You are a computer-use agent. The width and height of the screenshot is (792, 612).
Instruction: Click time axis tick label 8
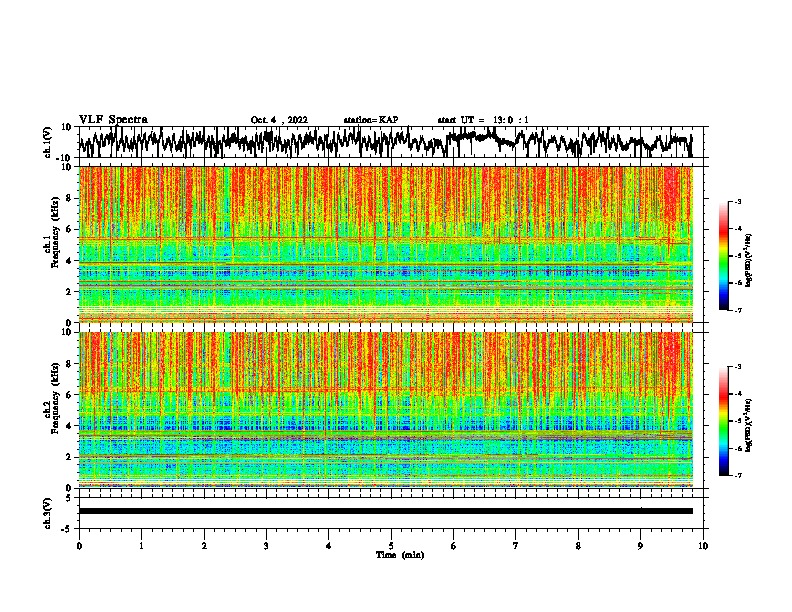click(578, 546)
